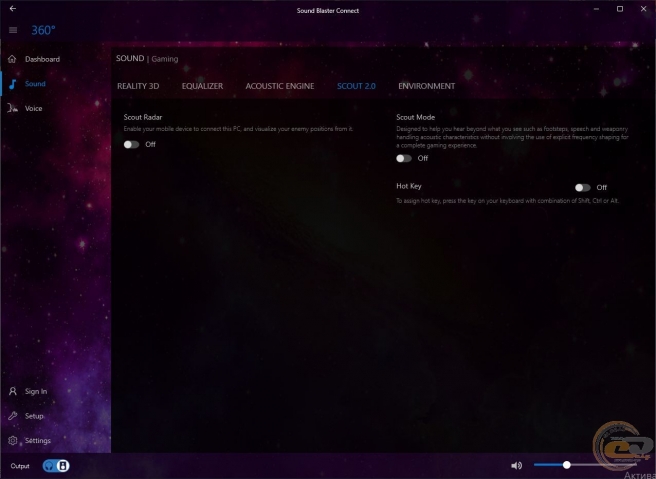Select speakers output icon
This screenshot has height=479, width=656.
click(63, 466)
